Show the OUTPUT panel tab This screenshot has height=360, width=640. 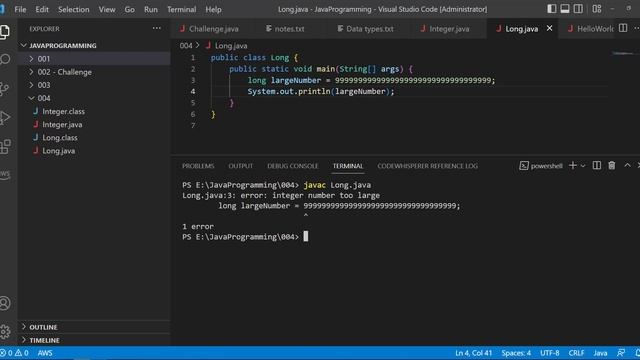tap(240, 166)
